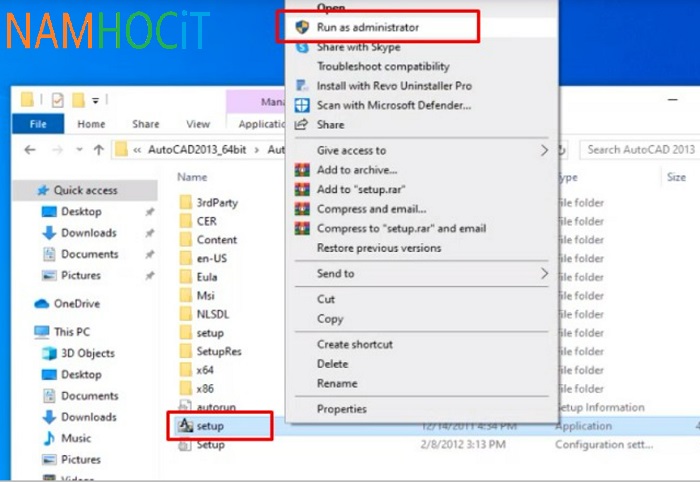Open the File tab in Explorer
This screenshot has width=700, height=482.
pyautogui.click(x=38, y=124)
